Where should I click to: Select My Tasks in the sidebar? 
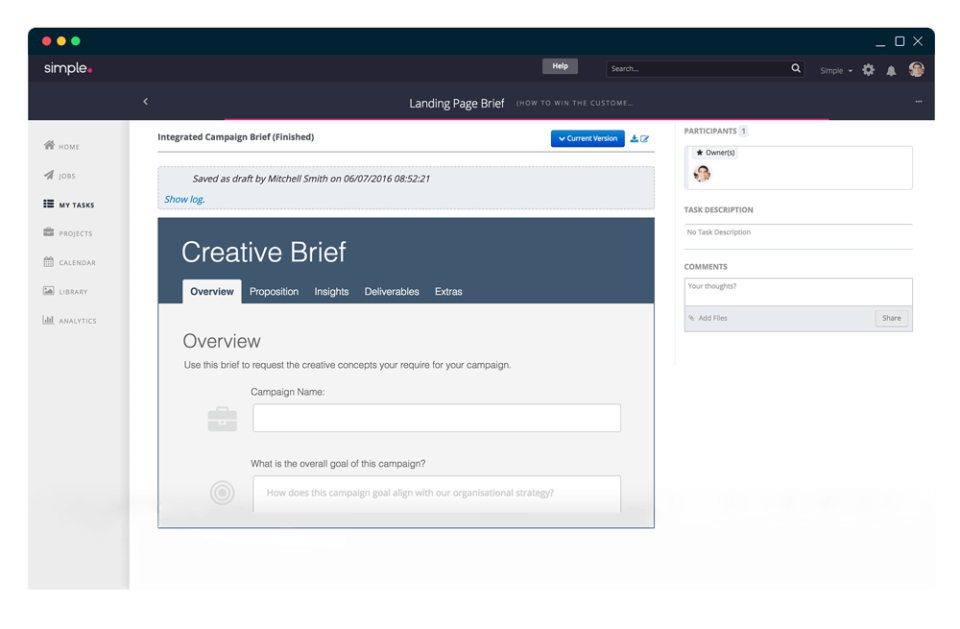[x=69, y=205]
